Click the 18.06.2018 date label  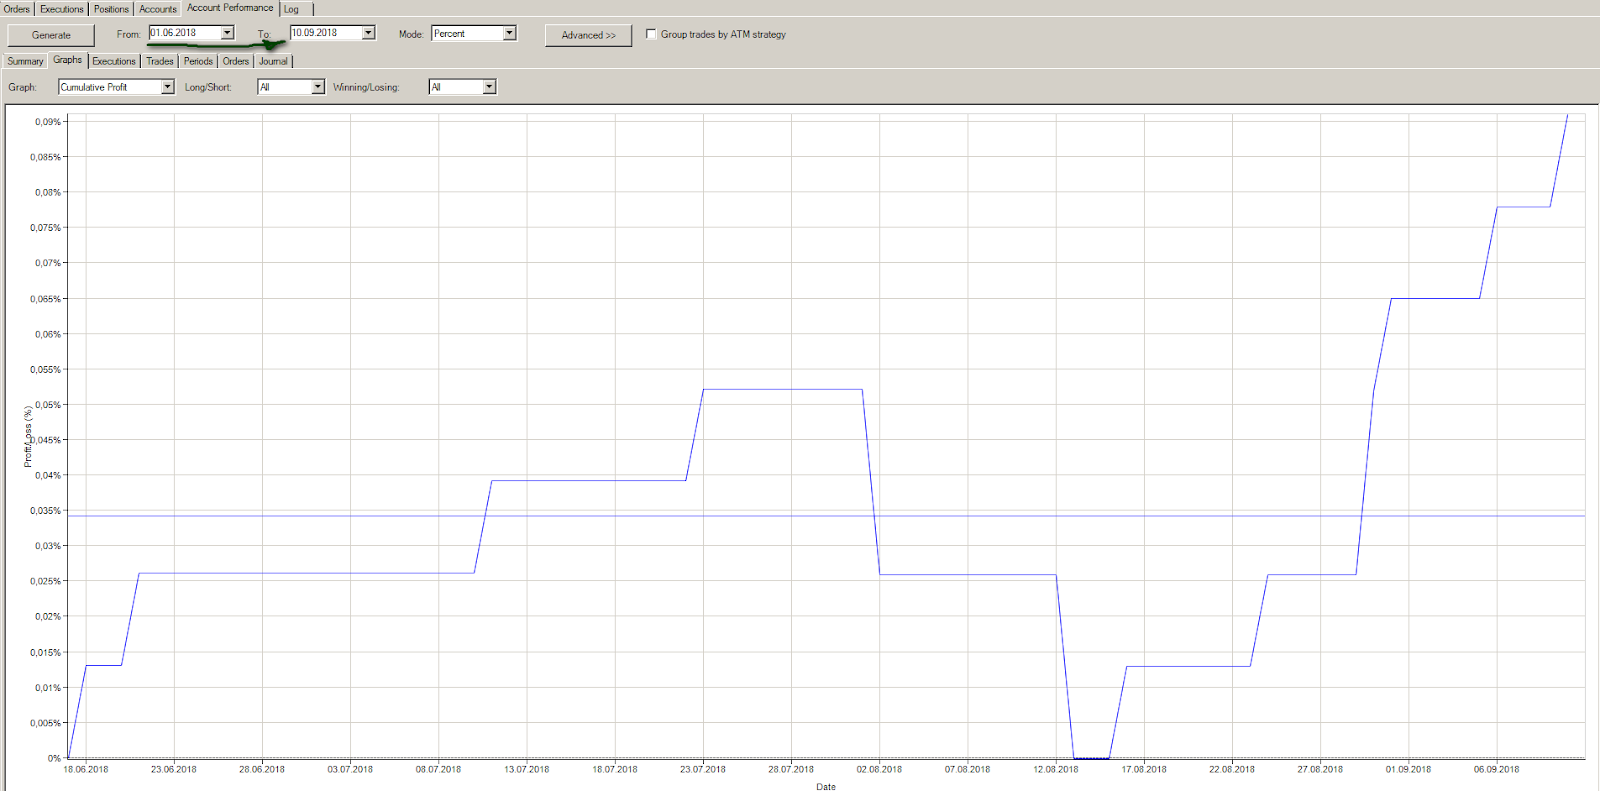[86, 769]
